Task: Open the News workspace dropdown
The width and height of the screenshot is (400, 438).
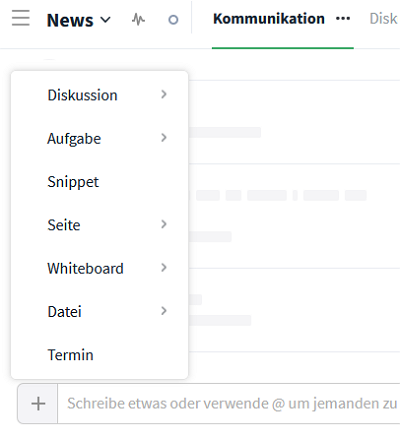Action: coord(79,20)
